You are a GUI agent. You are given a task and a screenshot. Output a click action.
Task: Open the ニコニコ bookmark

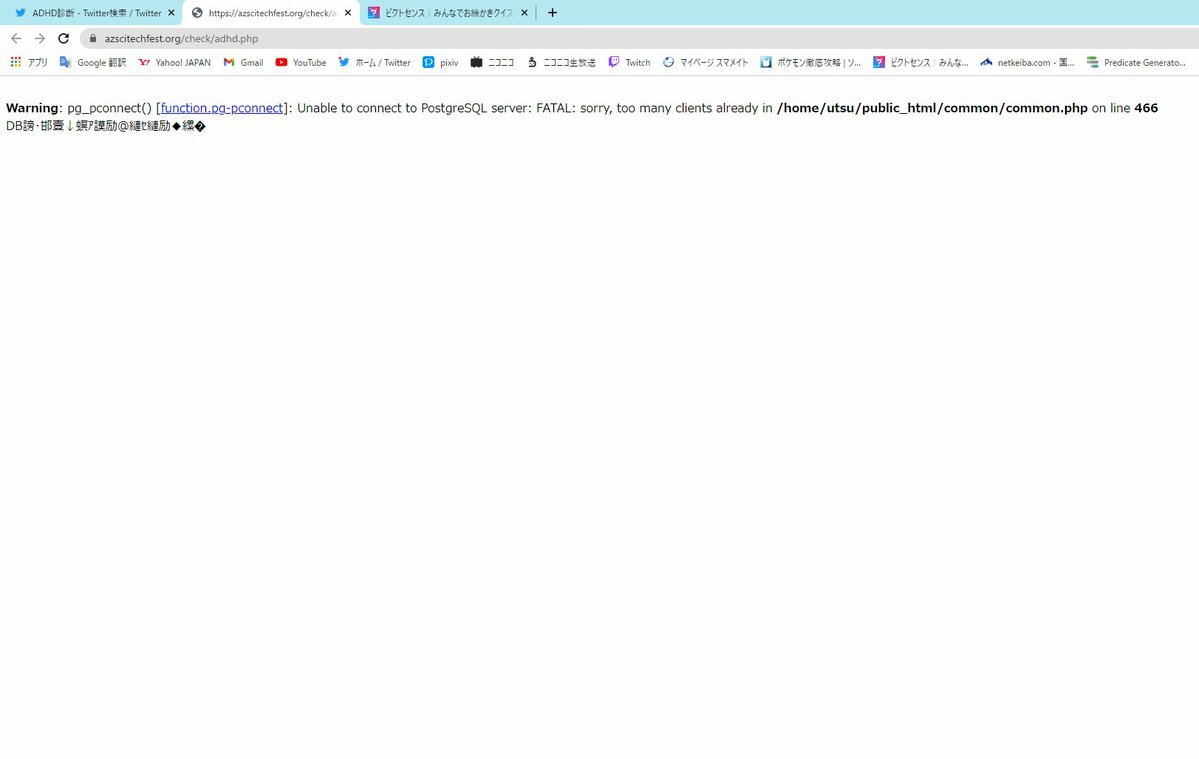coord(492,63)
